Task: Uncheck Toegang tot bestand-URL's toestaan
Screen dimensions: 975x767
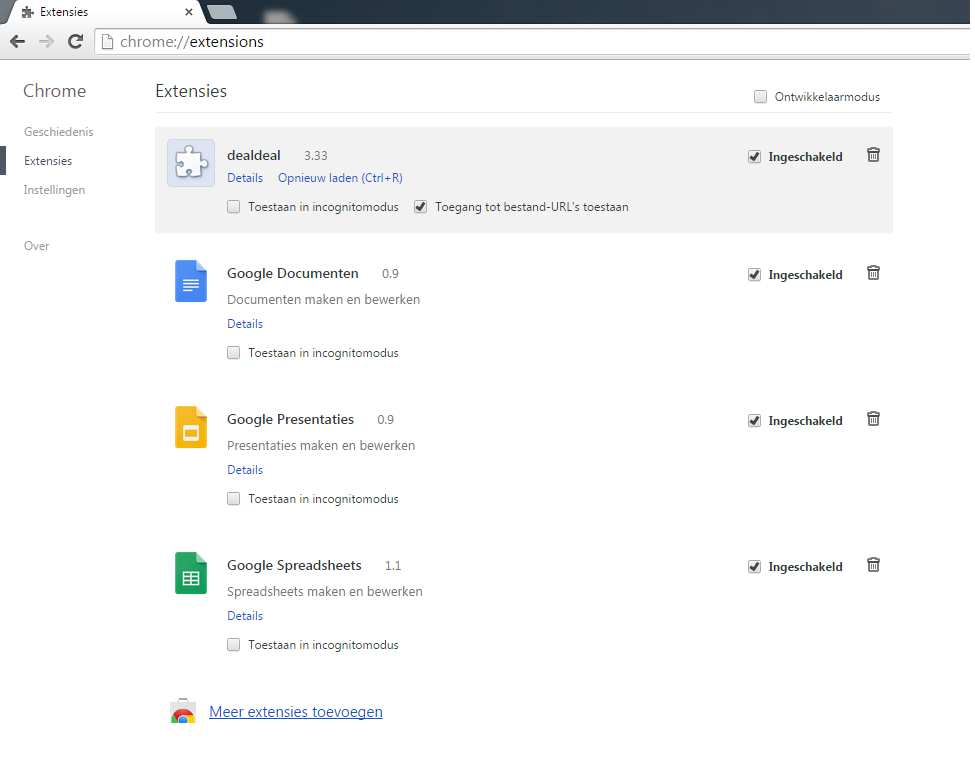Action: pyautogui.click(x=420, y=207)
